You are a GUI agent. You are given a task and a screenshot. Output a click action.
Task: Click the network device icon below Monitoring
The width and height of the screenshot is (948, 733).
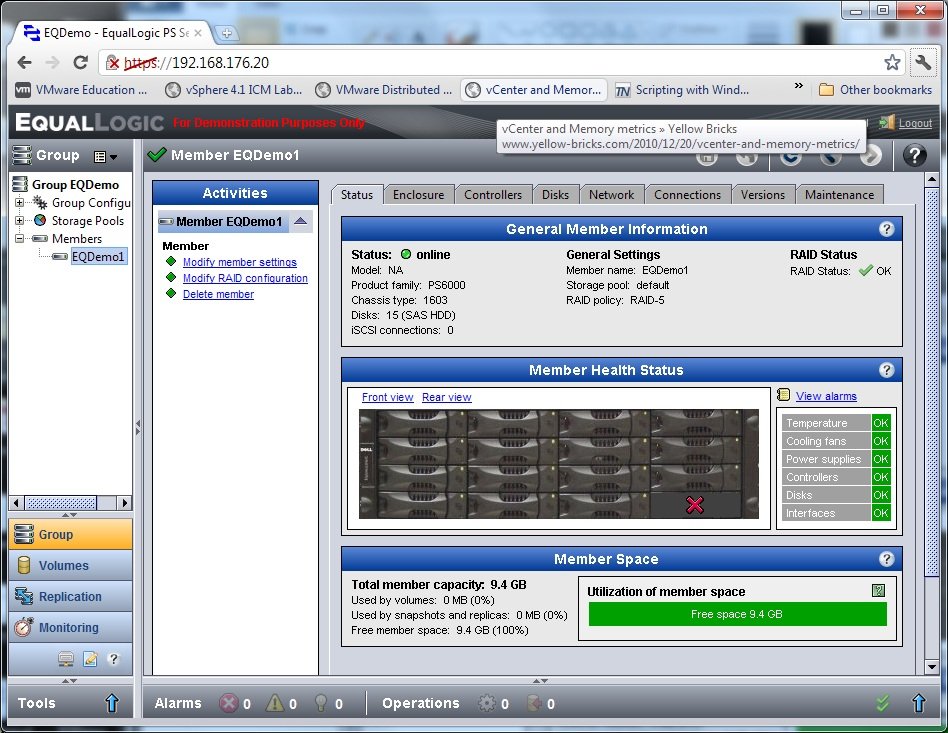click(x=66, y=659)
